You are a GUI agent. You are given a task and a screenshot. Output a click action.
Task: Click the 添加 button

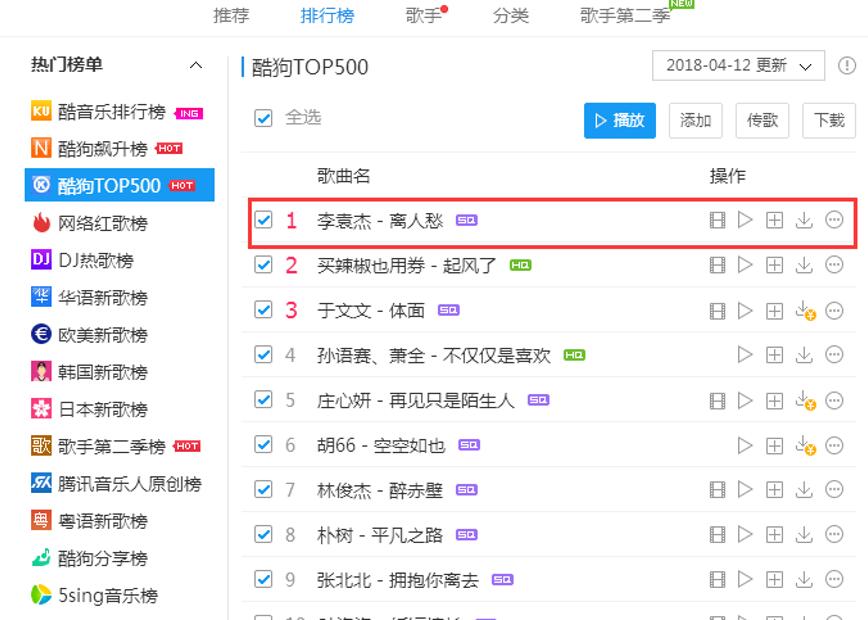tap(695, 120)
